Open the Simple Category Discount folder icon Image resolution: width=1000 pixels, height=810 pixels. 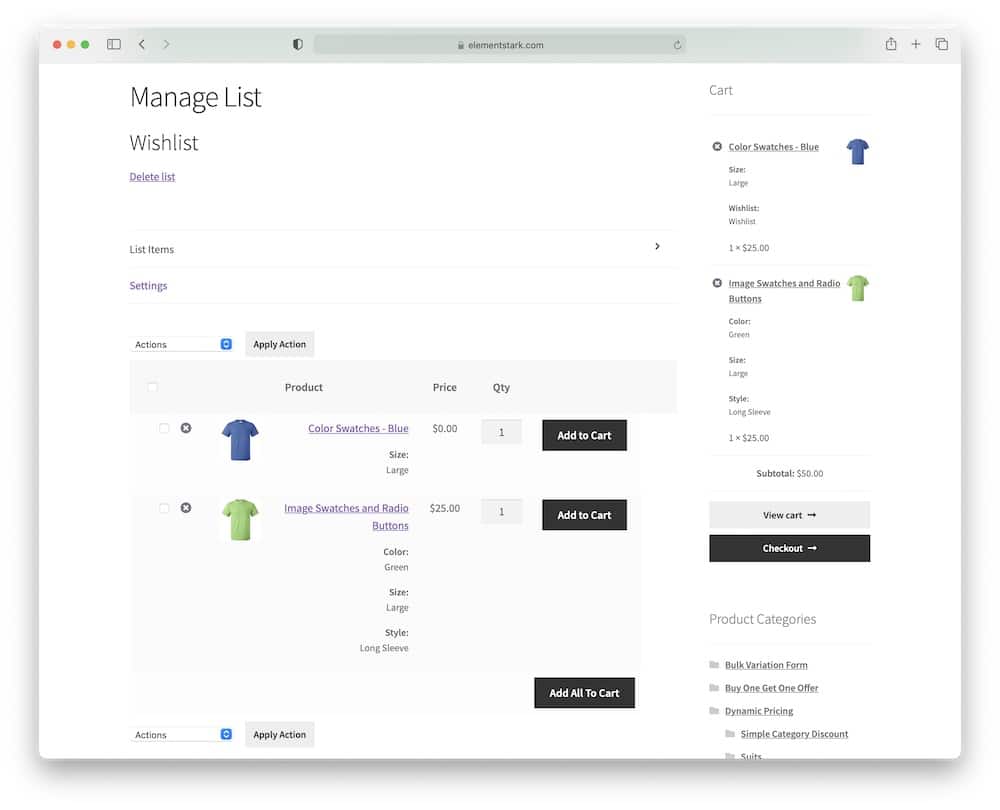click(730, 733)
